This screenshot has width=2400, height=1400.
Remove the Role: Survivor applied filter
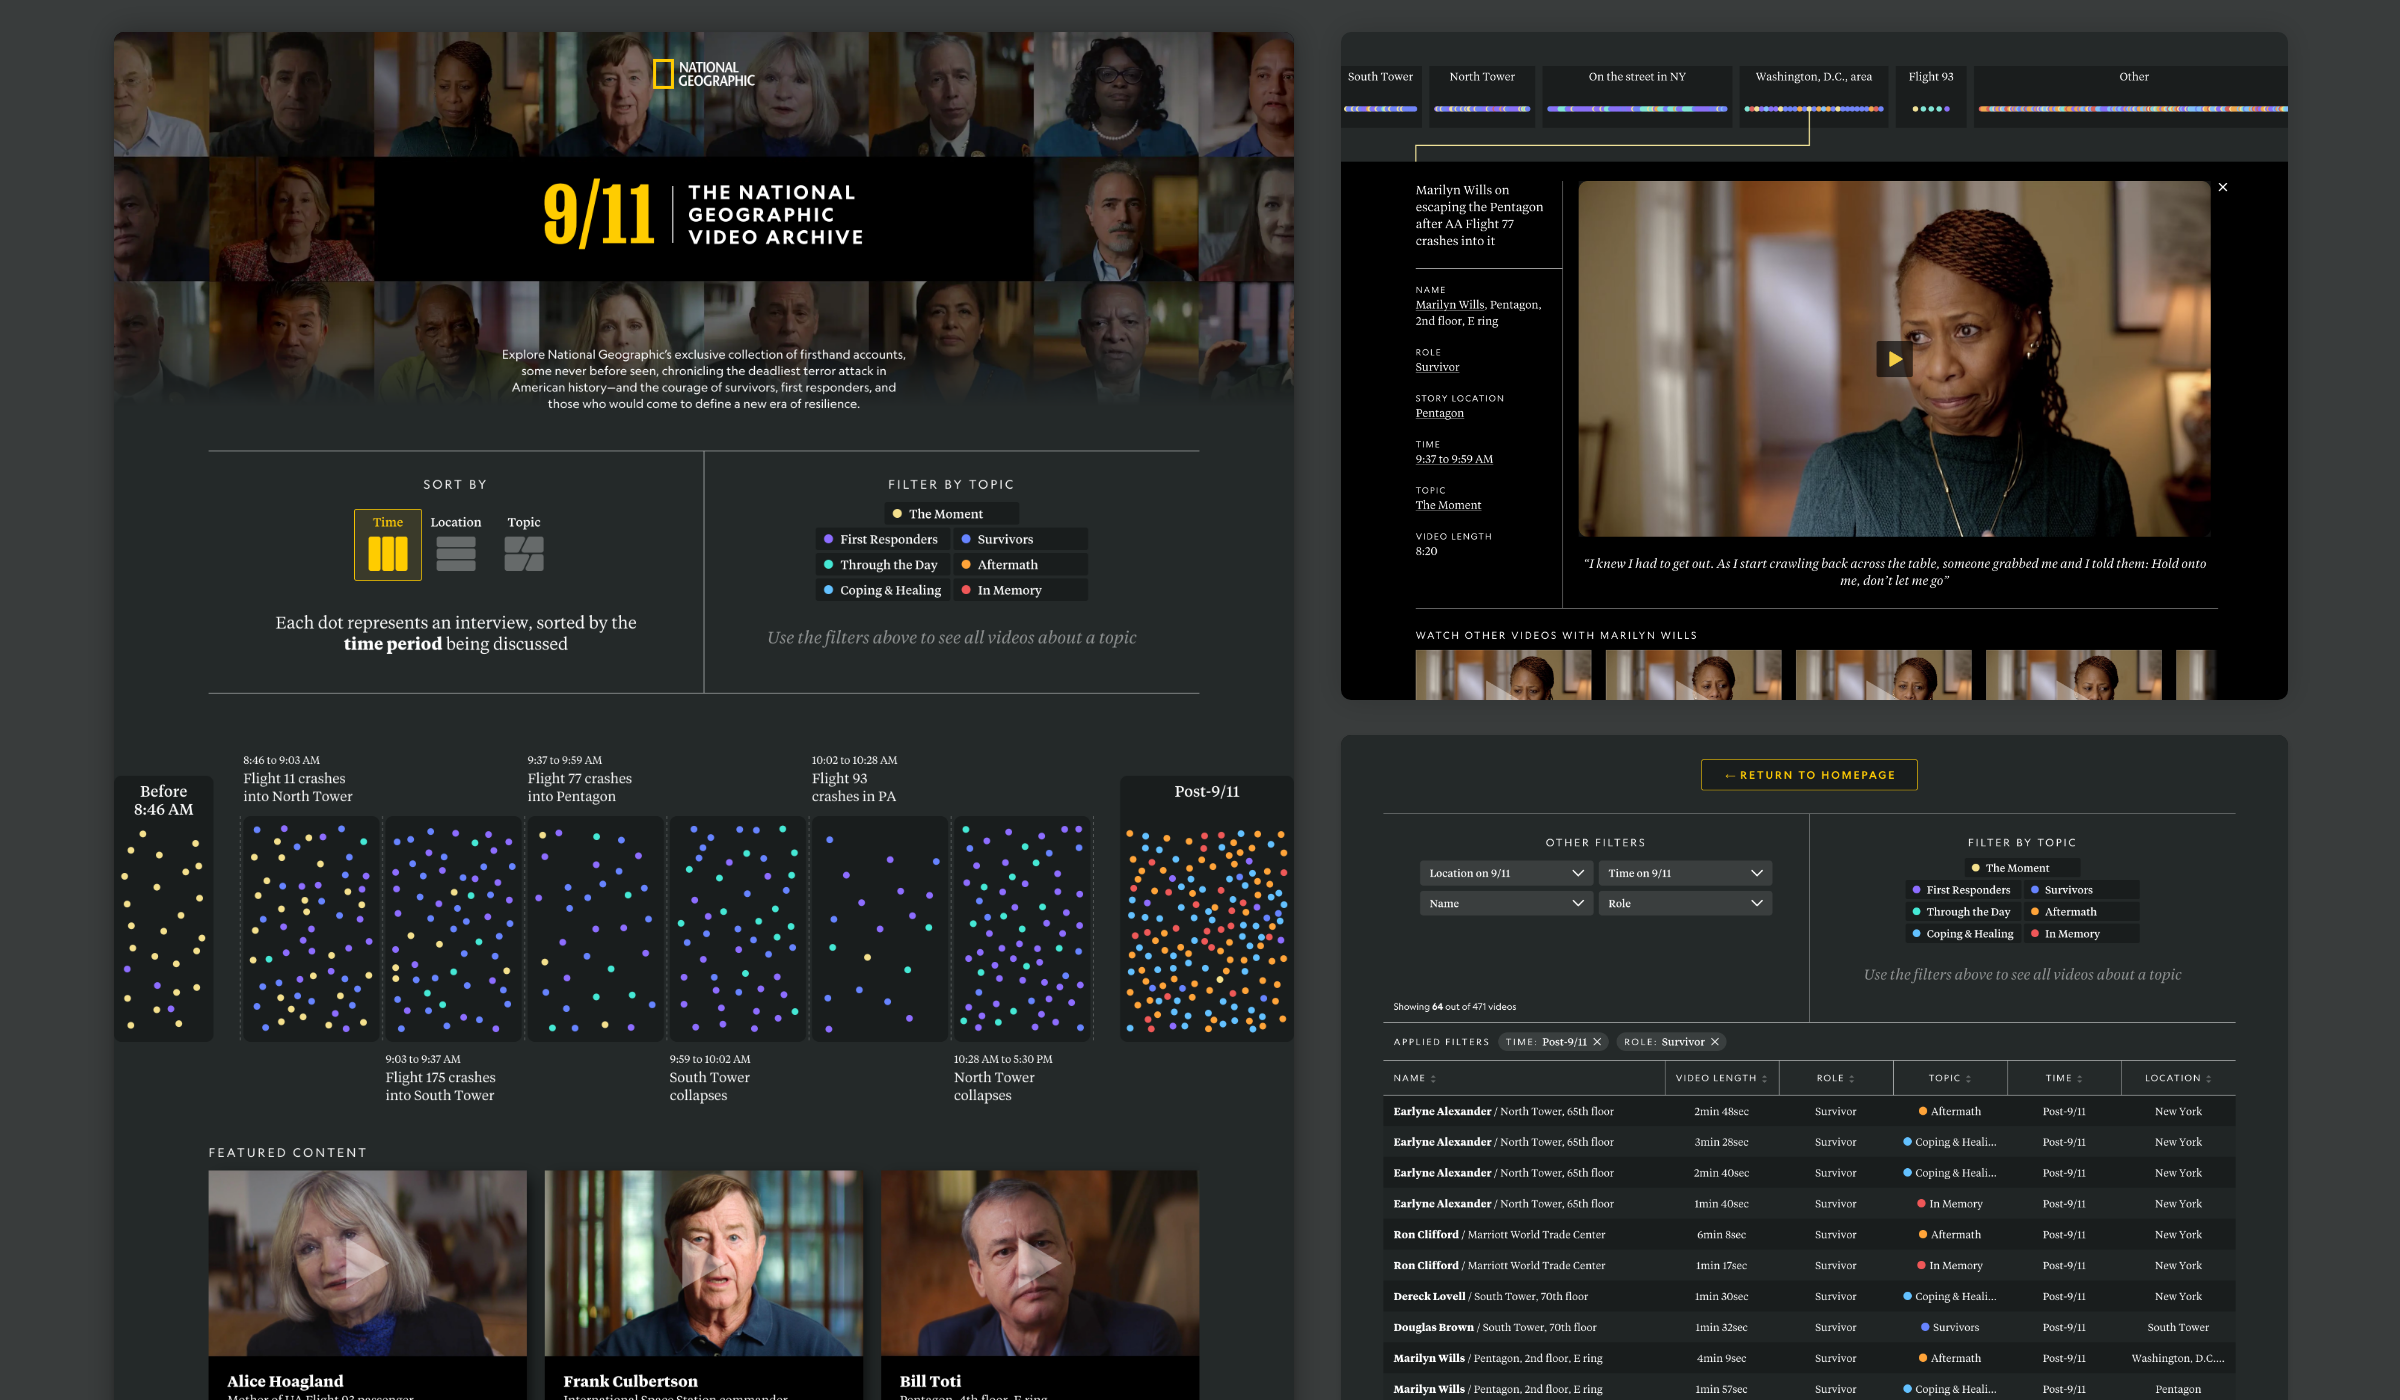tap(1715, 1042)
